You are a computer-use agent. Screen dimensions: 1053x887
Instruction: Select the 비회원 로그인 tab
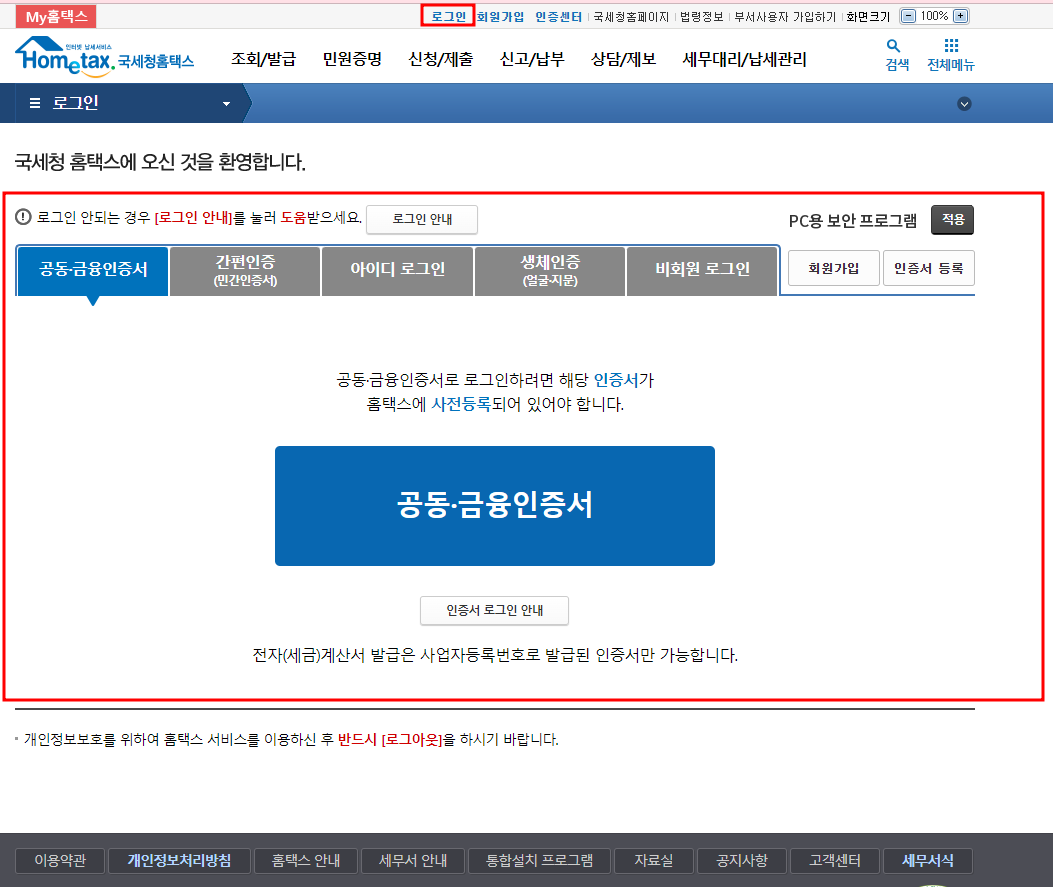[x=700, y=270]
